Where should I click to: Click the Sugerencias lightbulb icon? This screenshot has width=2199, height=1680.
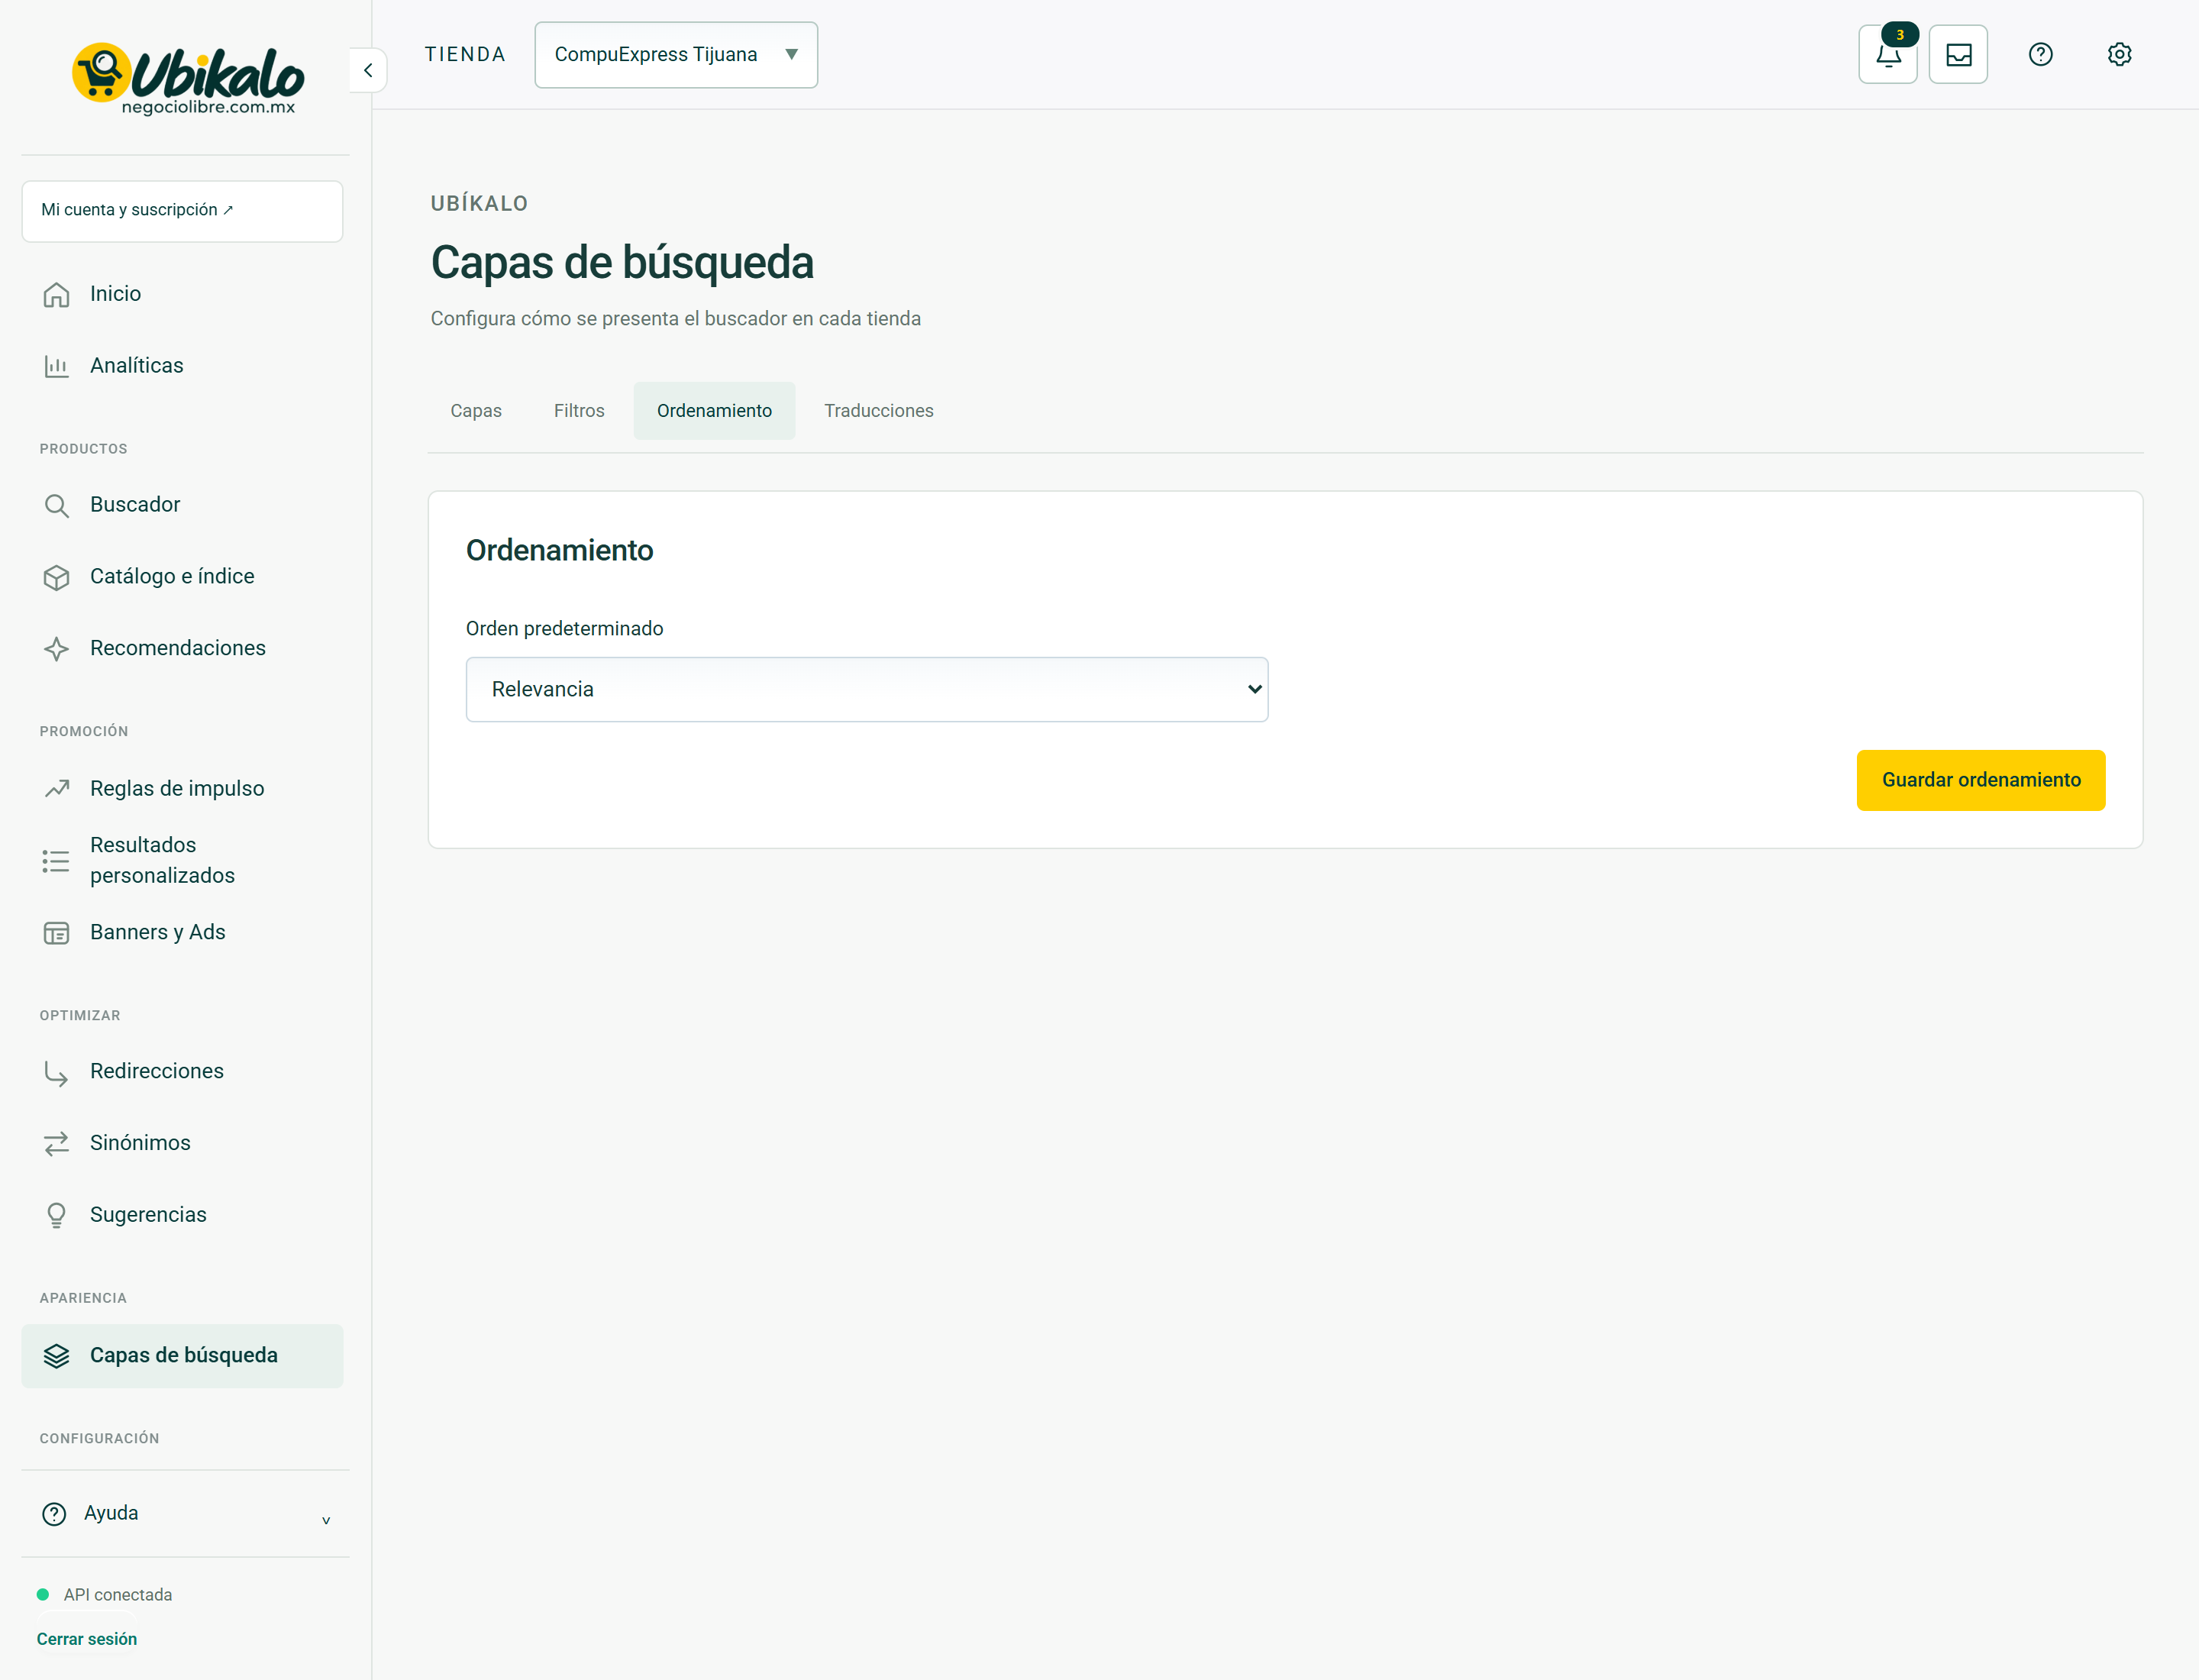[57, 1215]
